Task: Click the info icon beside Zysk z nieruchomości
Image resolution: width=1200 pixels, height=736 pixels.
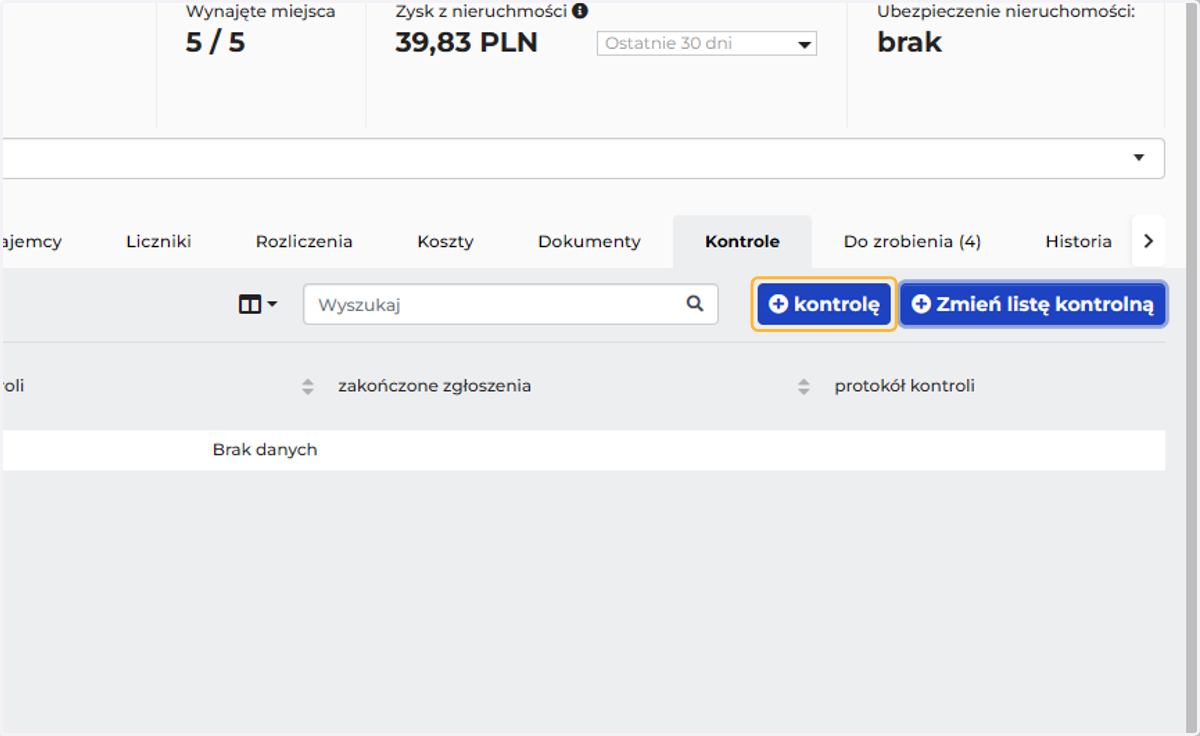Action: 580,12
